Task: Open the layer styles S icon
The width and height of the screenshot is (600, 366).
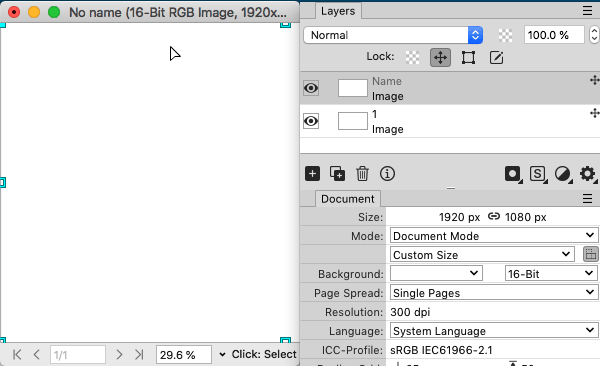Action: tap(538, 174)
